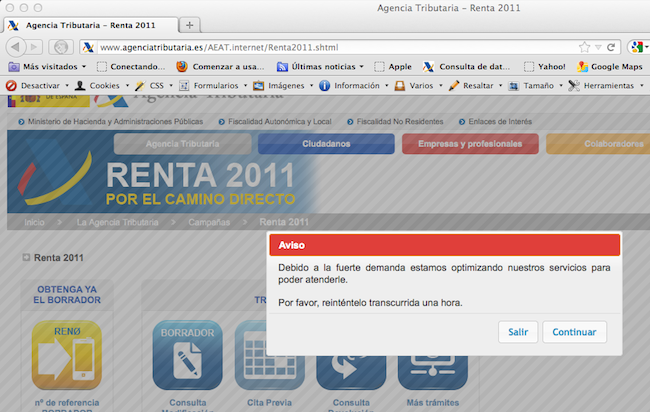
Task: Open the Consulta de dat... bookmark
Action: pos(467,66)
